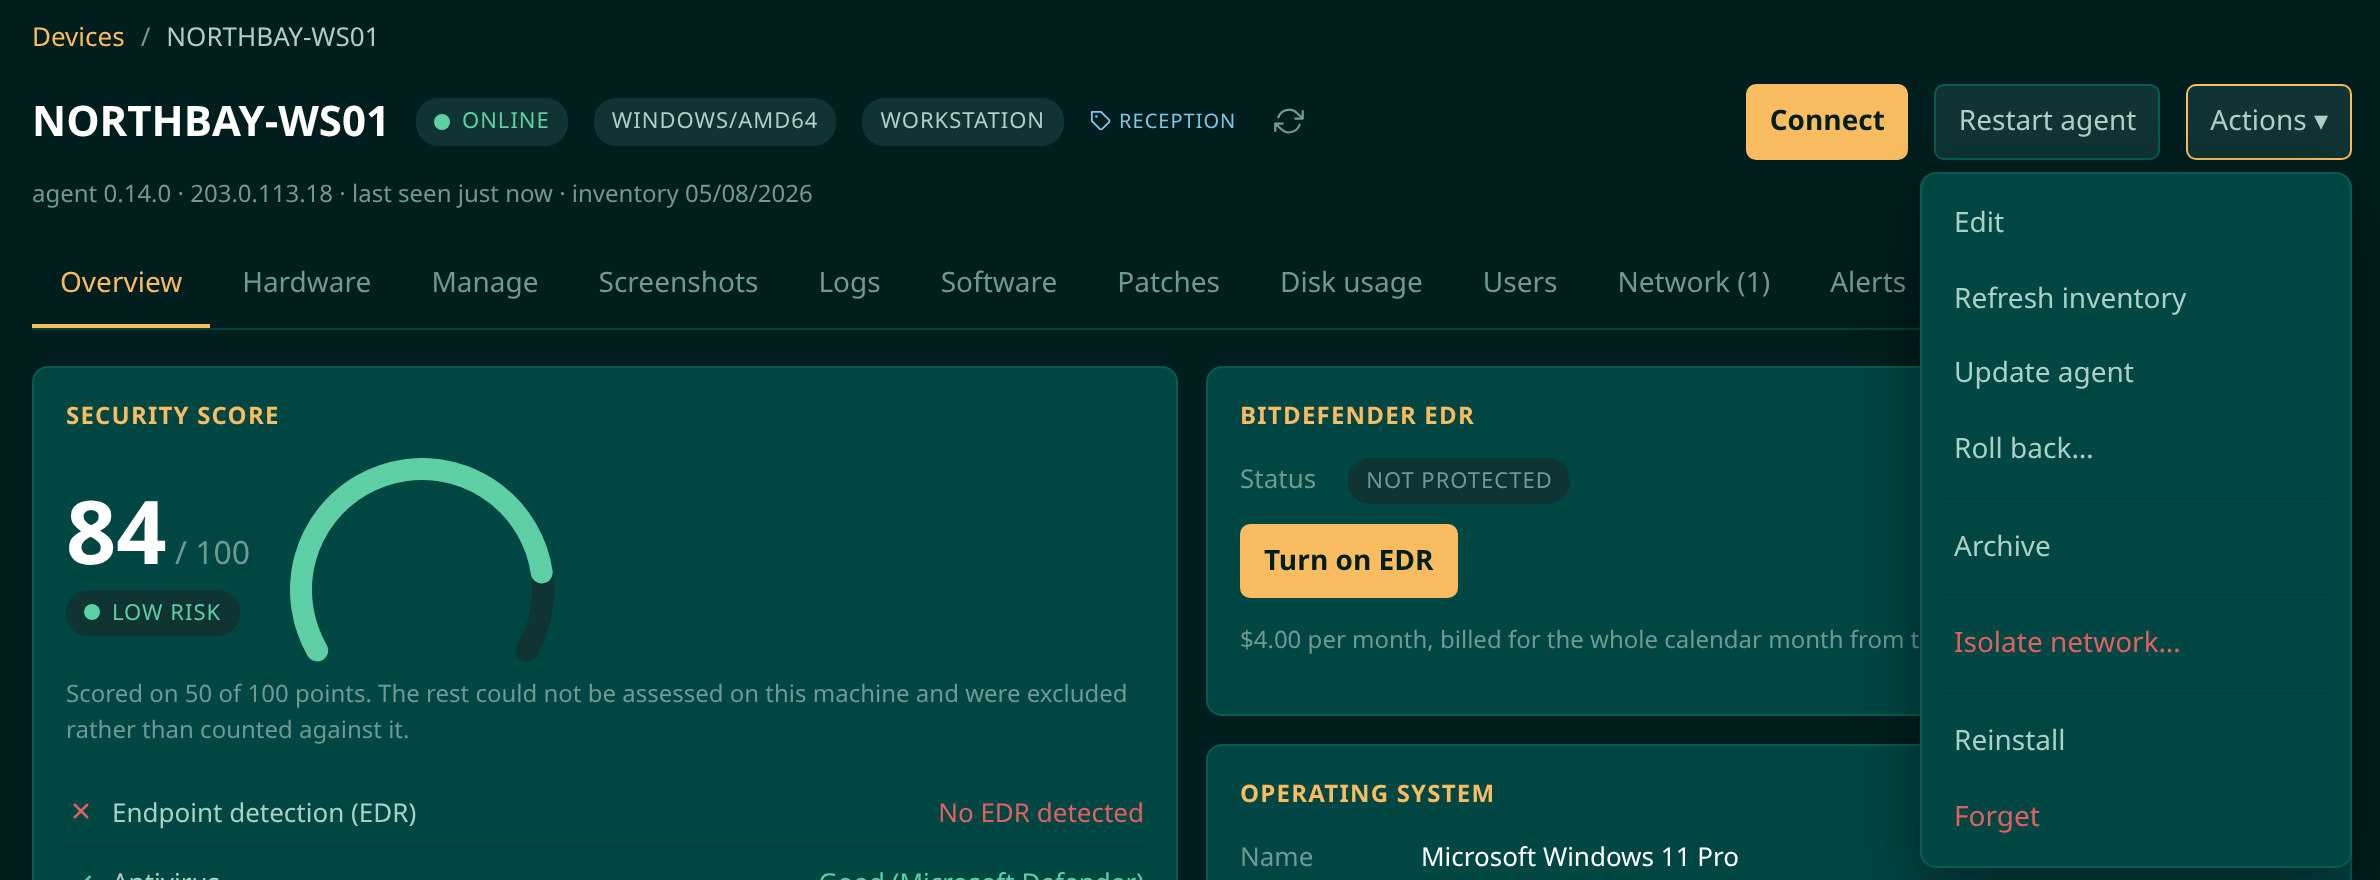Open the Manage tab
The height and width of the screenshot is (880, 2380).
click(x=484, y=282)
